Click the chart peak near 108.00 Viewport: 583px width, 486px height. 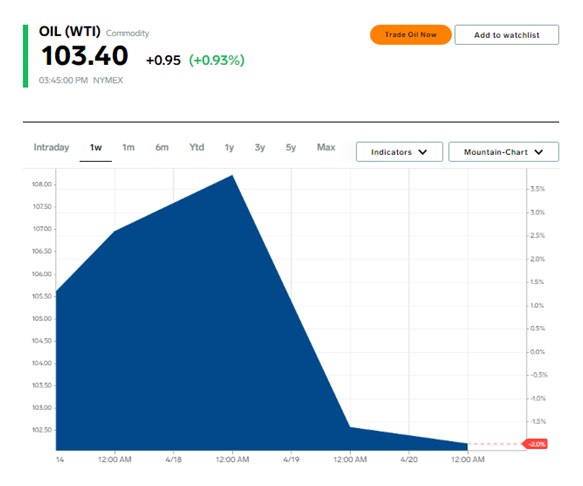click(232, 176)
